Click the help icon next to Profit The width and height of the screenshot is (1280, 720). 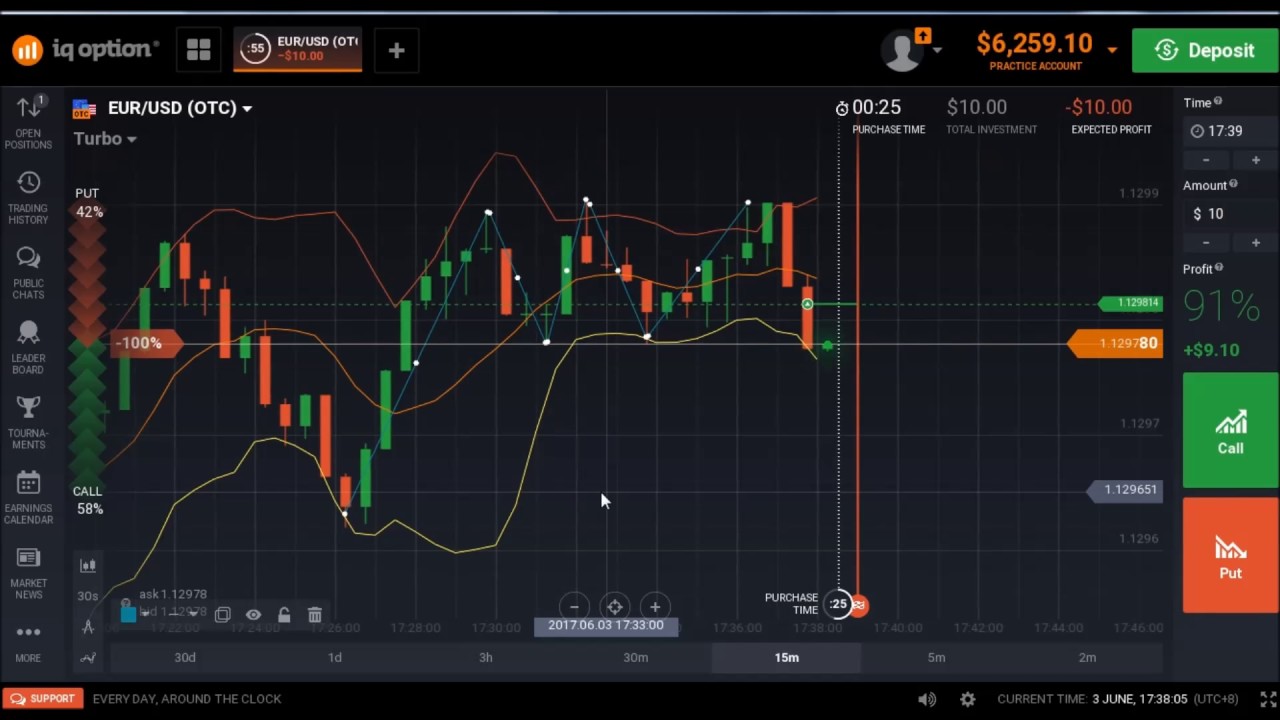coord(1219,268)
